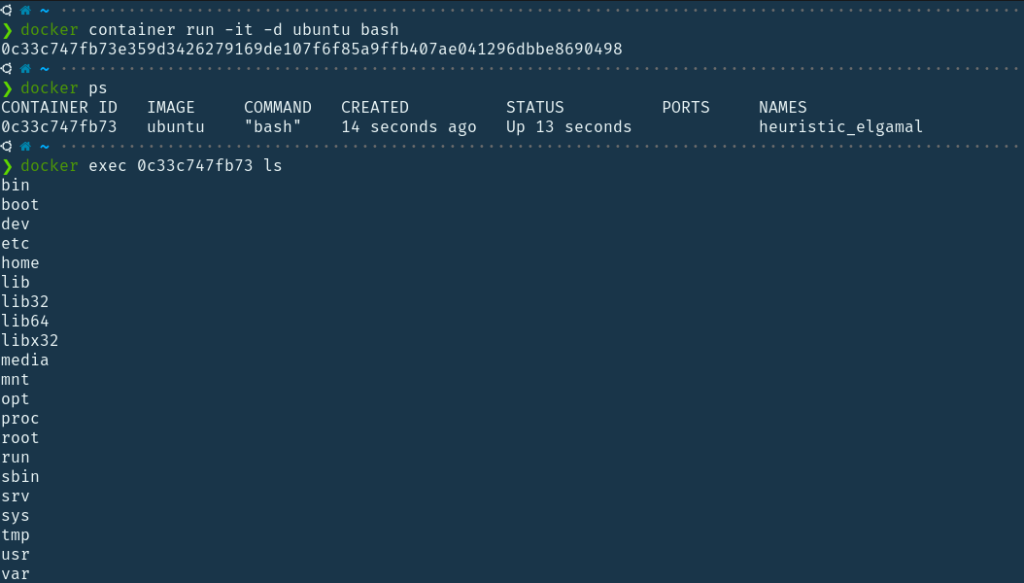Click the home icon above the docker exec command
1024x583 pixels.
coord(25,146)
